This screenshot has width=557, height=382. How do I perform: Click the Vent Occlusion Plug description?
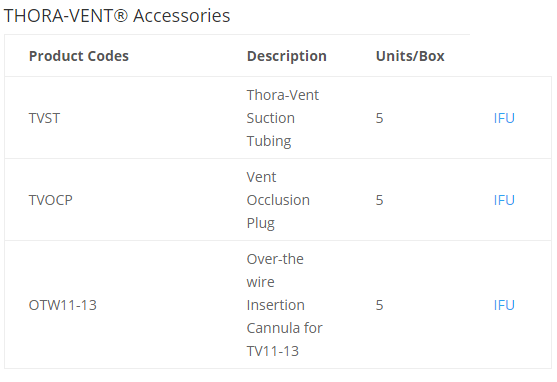[278, 200]
